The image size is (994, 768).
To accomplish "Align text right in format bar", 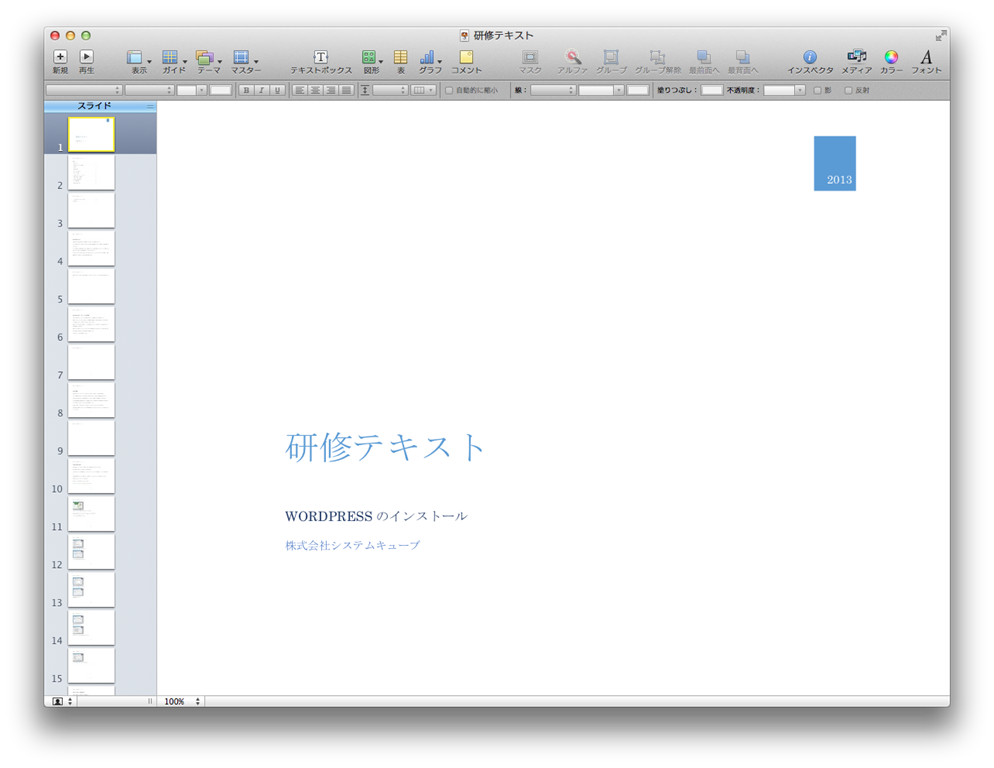I will click(x=330, y=90).
